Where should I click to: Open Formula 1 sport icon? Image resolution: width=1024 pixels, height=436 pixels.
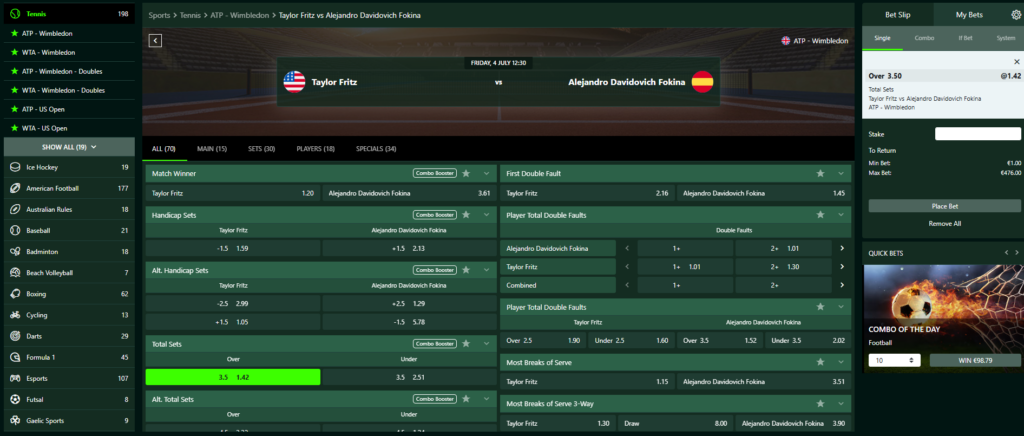point(15,357)
